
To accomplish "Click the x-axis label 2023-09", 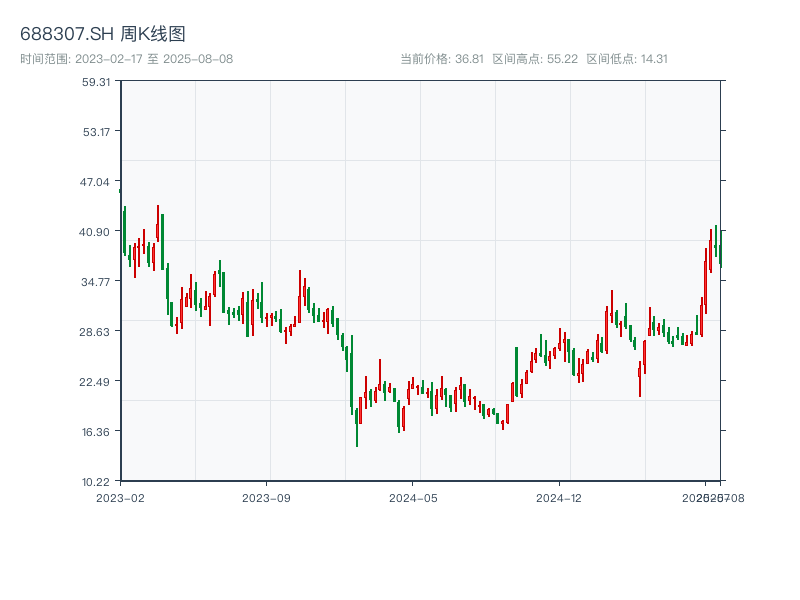I will click(266, 498).
